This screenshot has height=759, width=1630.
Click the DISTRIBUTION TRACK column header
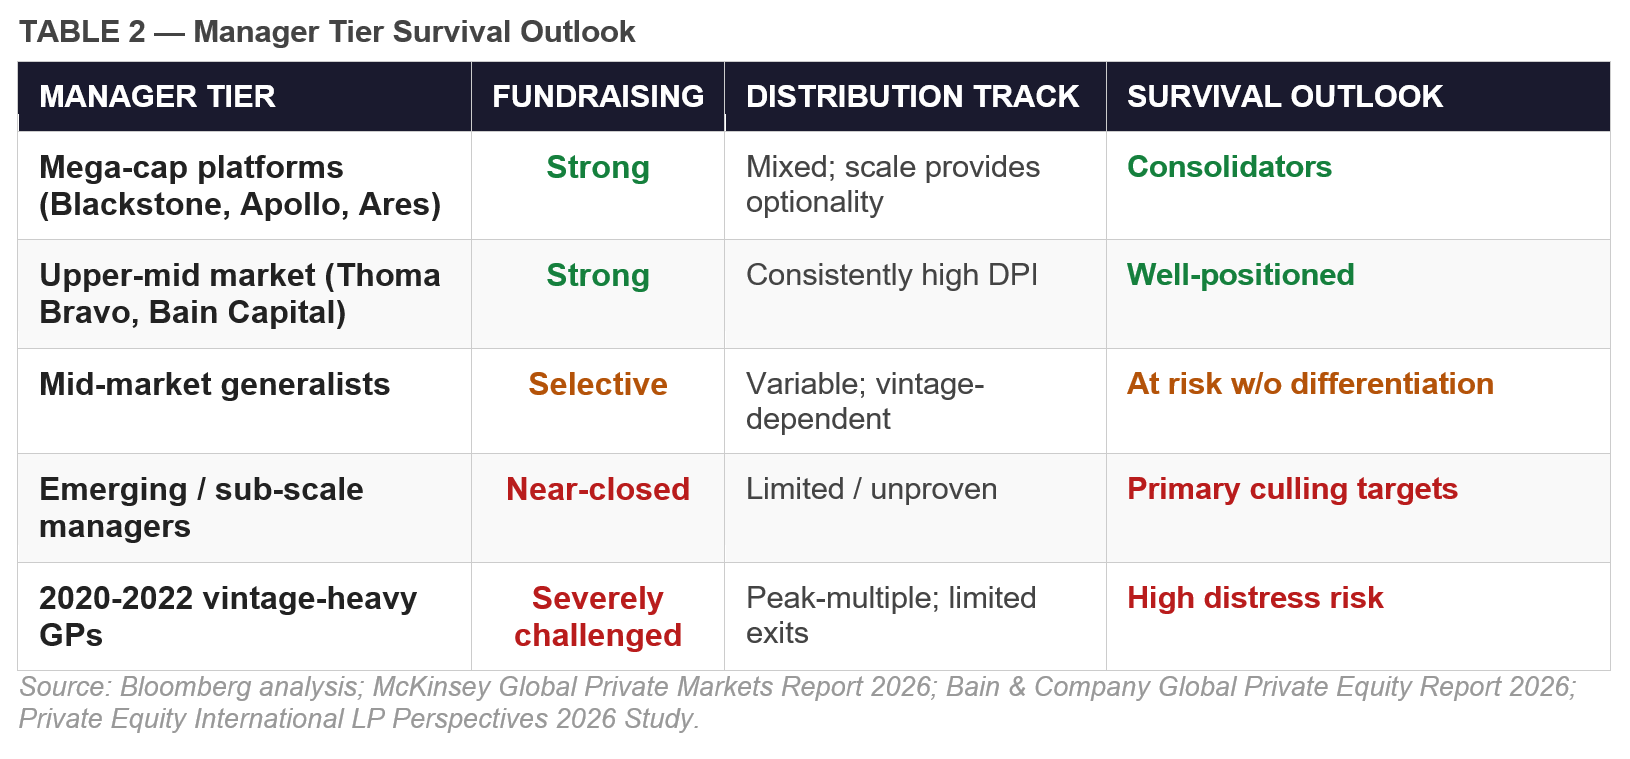912,96
